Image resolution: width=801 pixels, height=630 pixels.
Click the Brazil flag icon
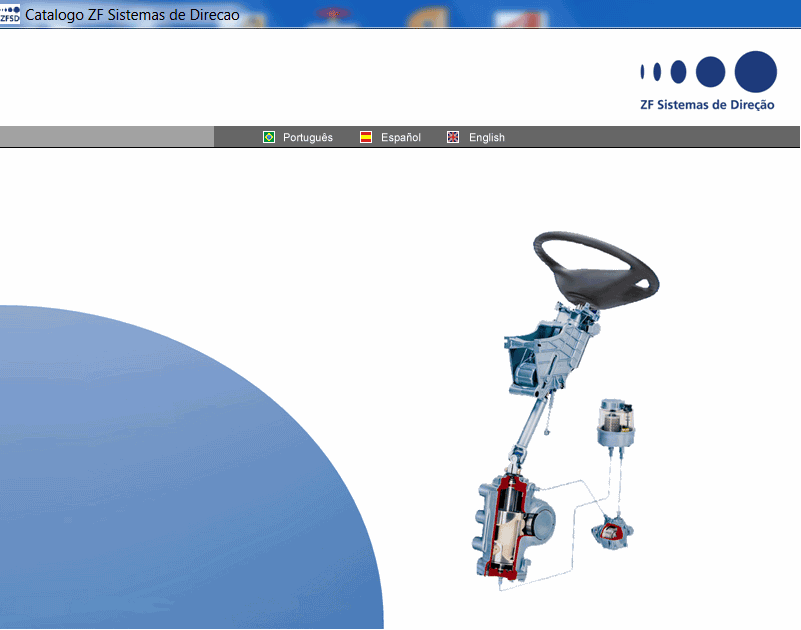click(269, 137)
